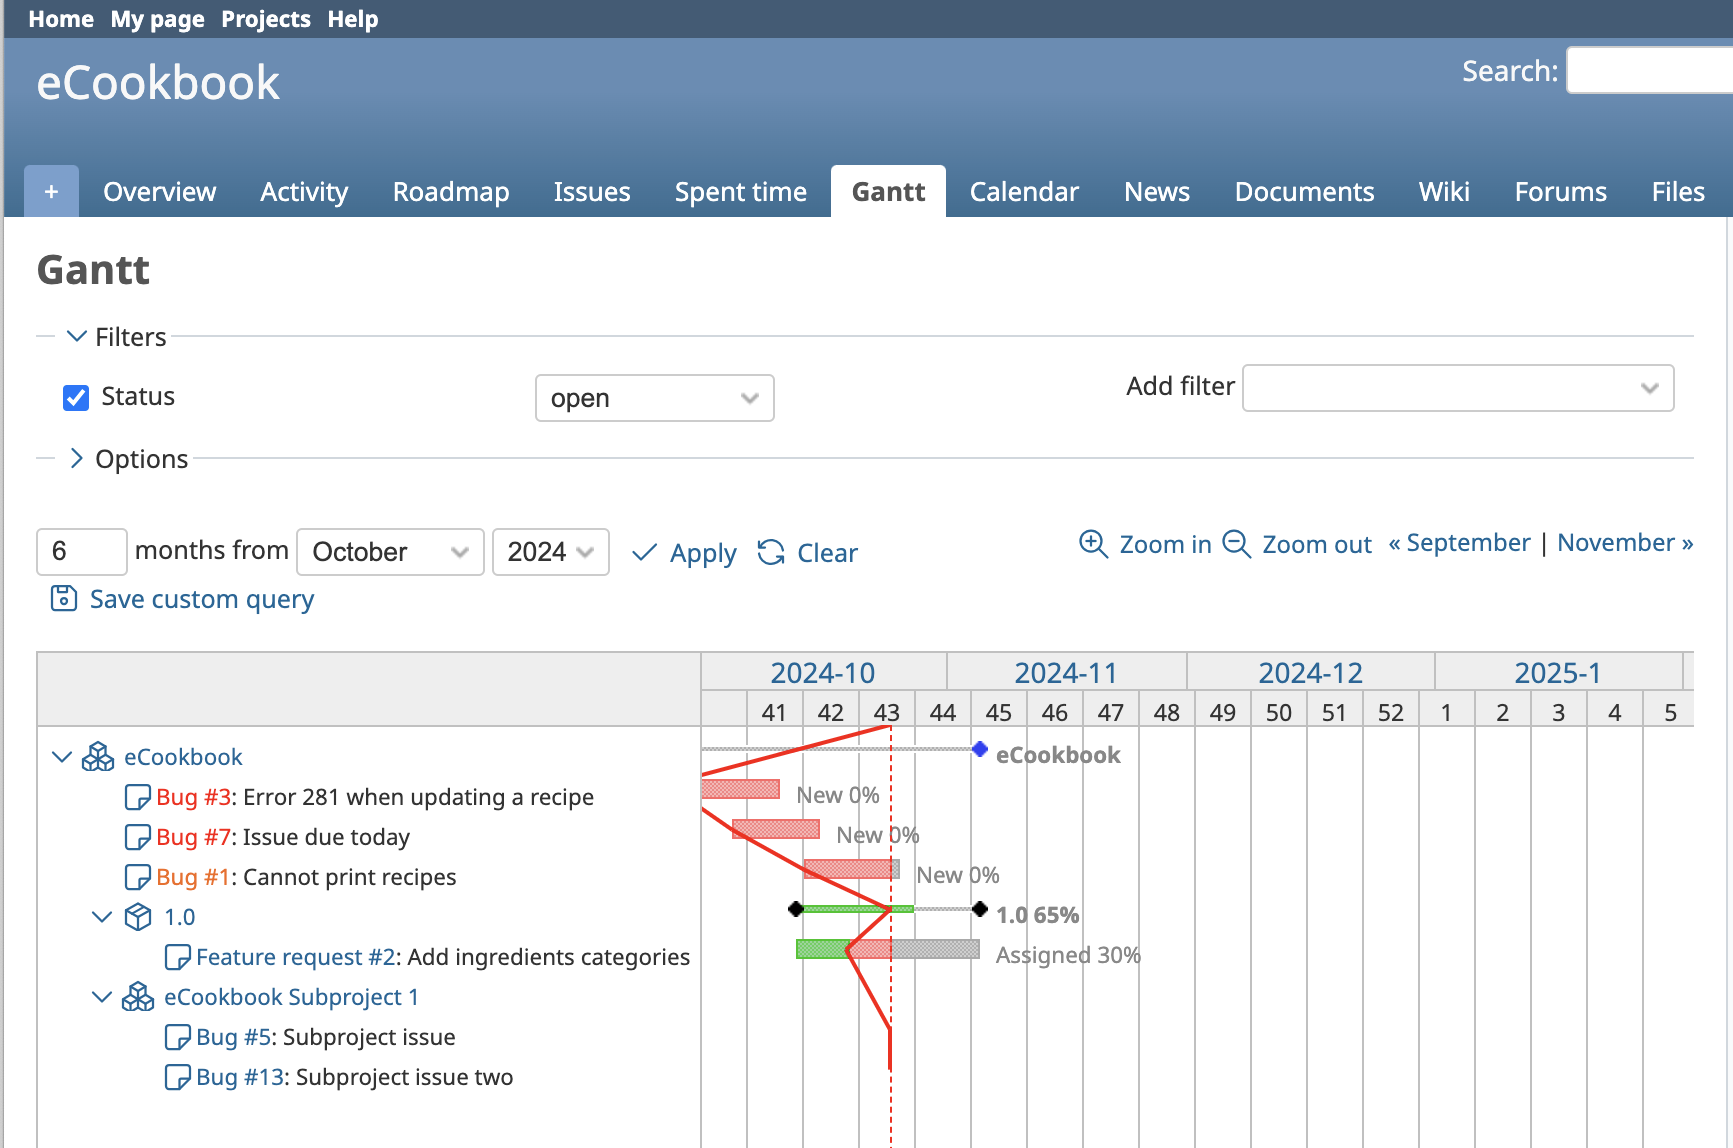This screenshot has width=1733, height=1148.
Task: Select the Zoom out magnifier icon
Action: 1237,545
